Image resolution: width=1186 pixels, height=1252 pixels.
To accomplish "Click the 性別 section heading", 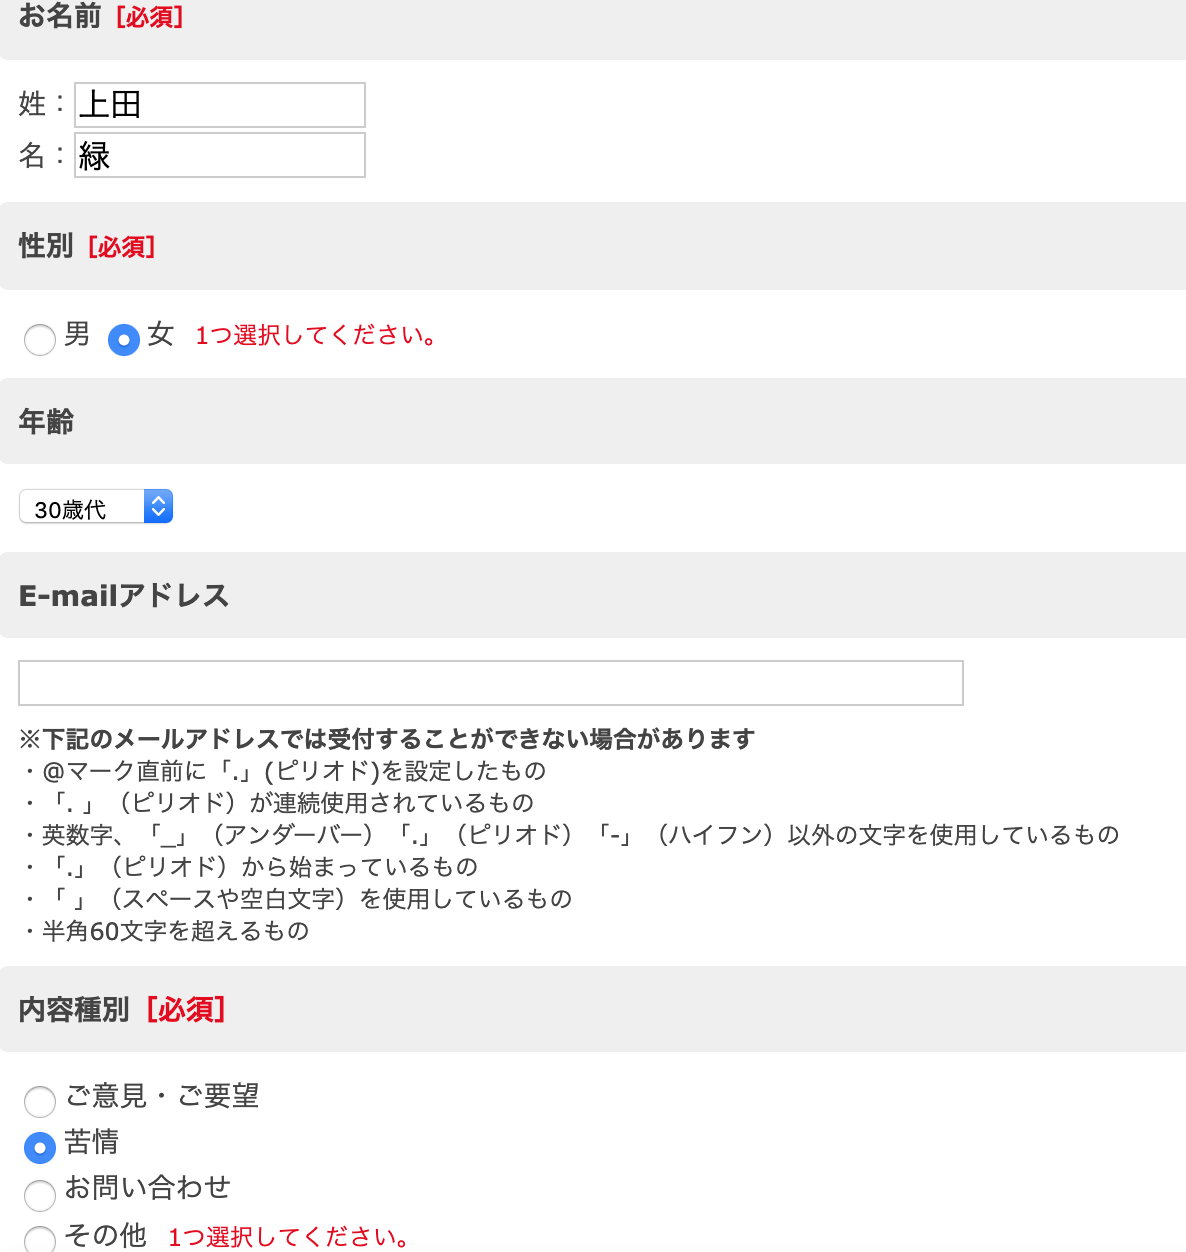I will tap(46, 246).
